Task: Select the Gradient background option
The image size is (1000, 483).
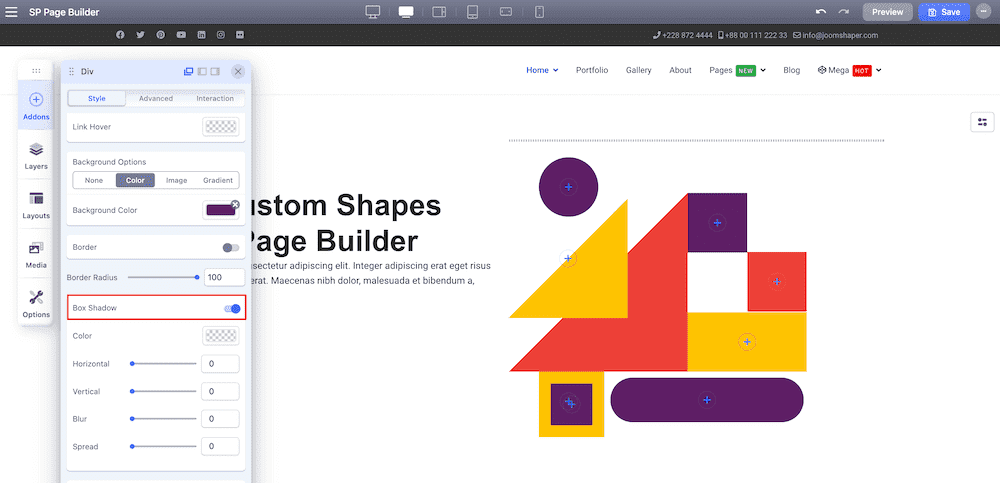Action: coord(218,181)
